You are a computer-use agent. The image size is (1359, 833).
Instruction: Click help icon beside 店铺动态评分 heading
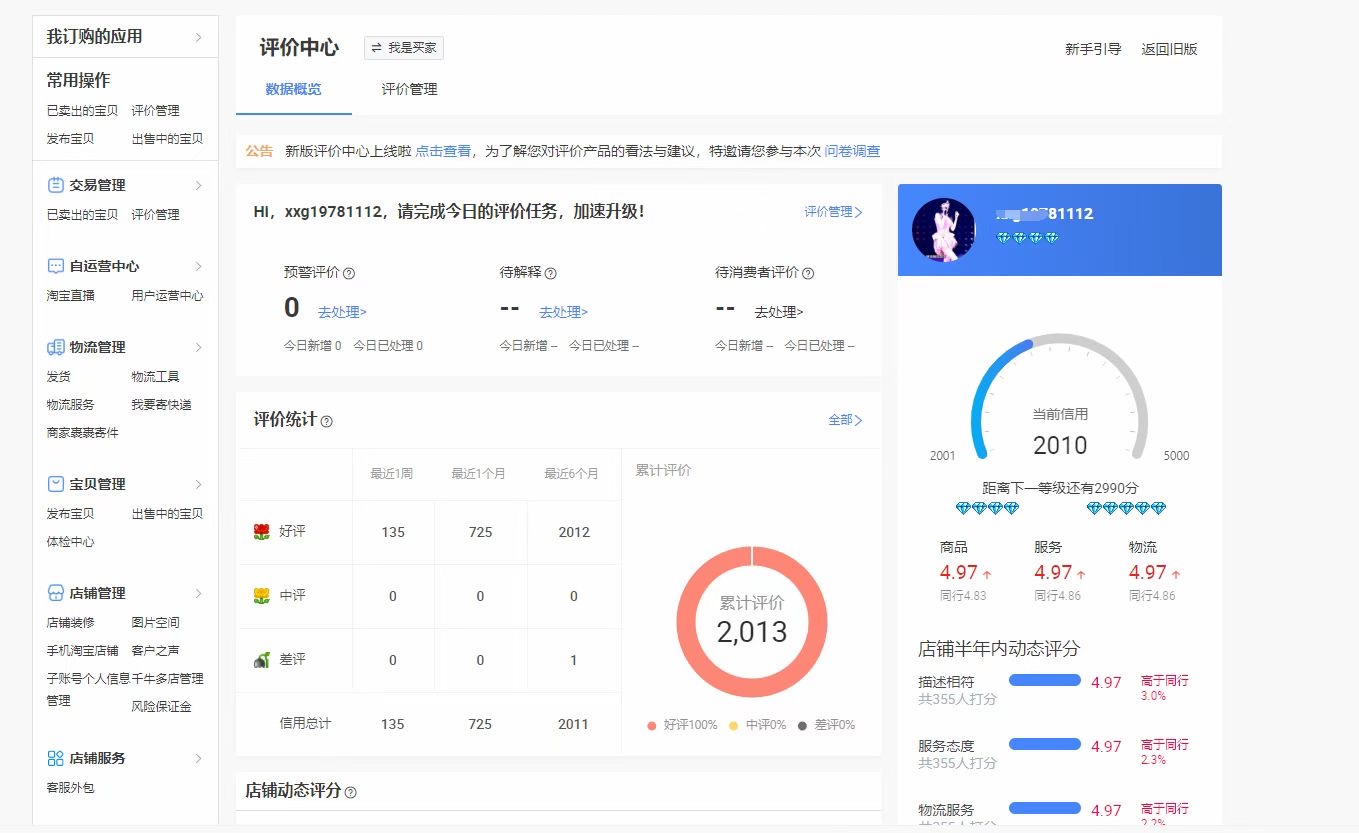pyautogui.click(x=350, y=792)
